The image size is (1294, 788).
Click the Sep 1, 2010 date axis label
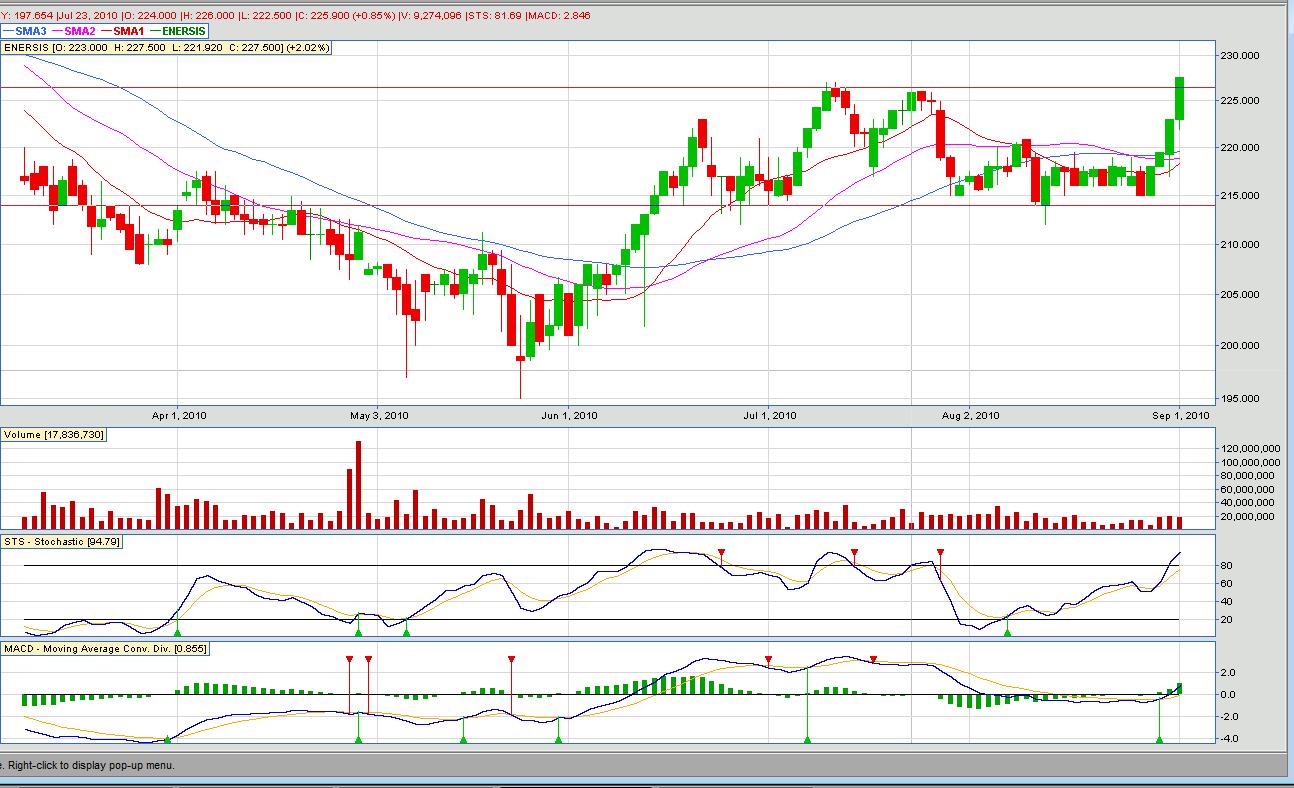point(1181,415)
